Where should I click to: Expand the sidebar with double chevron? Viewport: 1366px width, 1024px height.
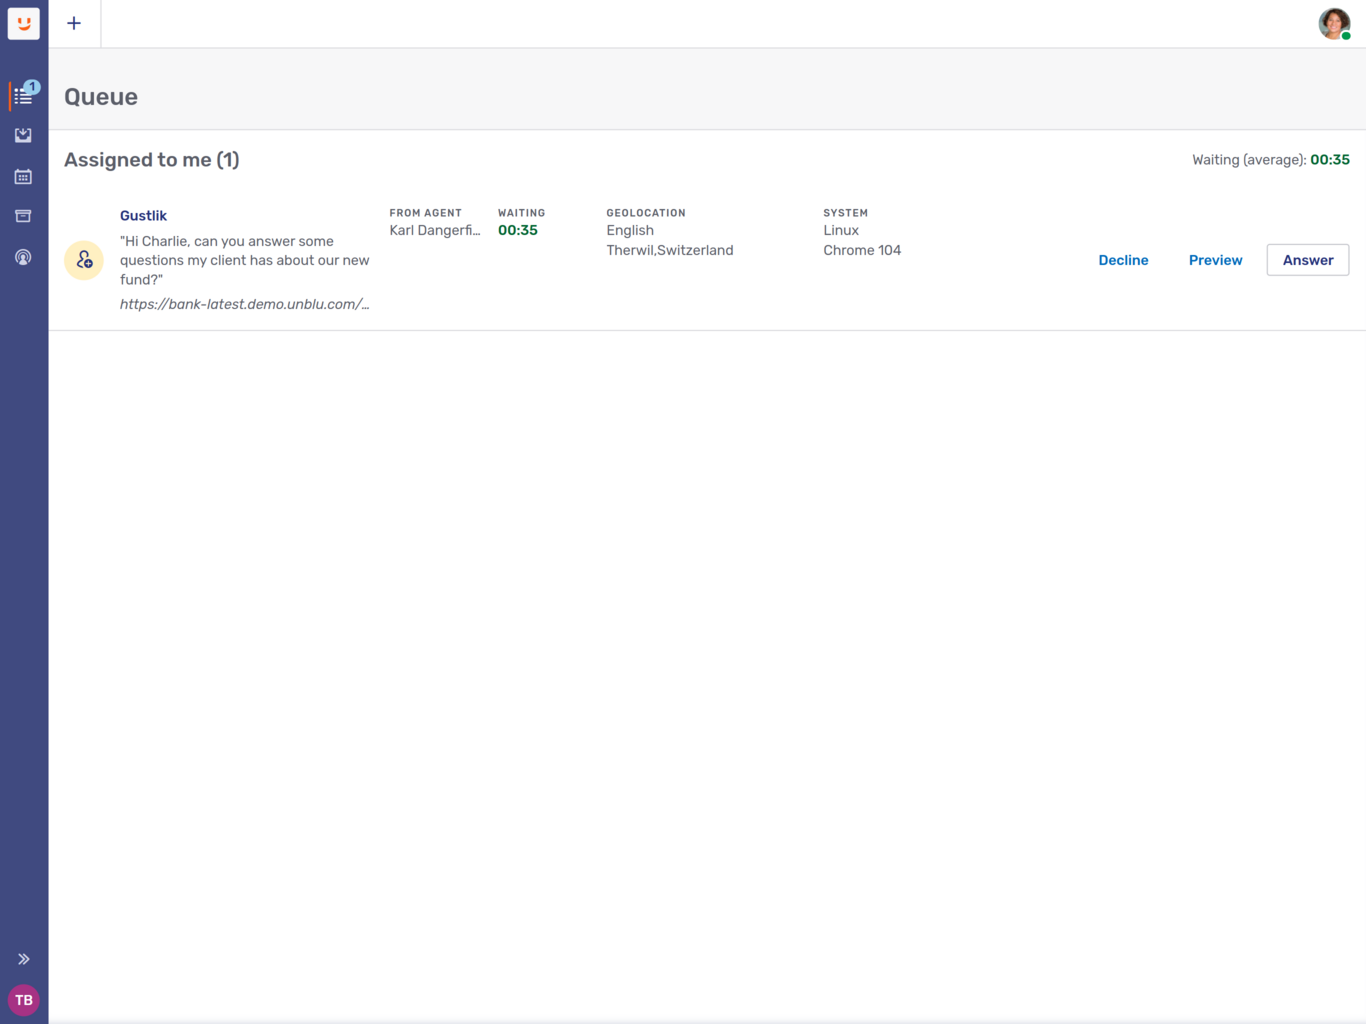click(23, 959)
